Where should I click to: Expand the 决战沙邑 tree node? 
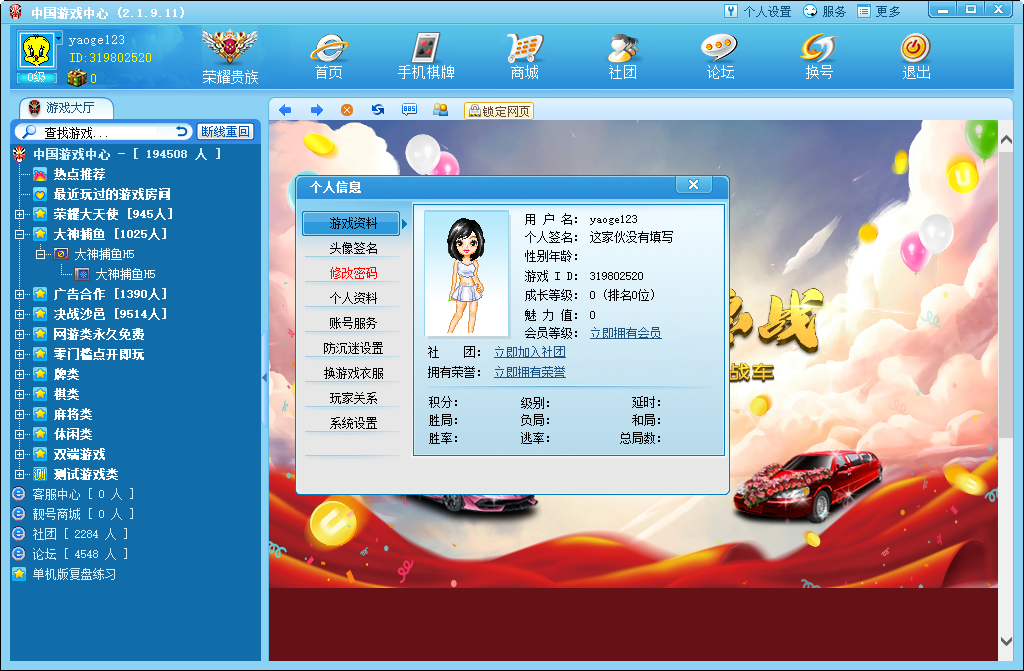(20, 314)
